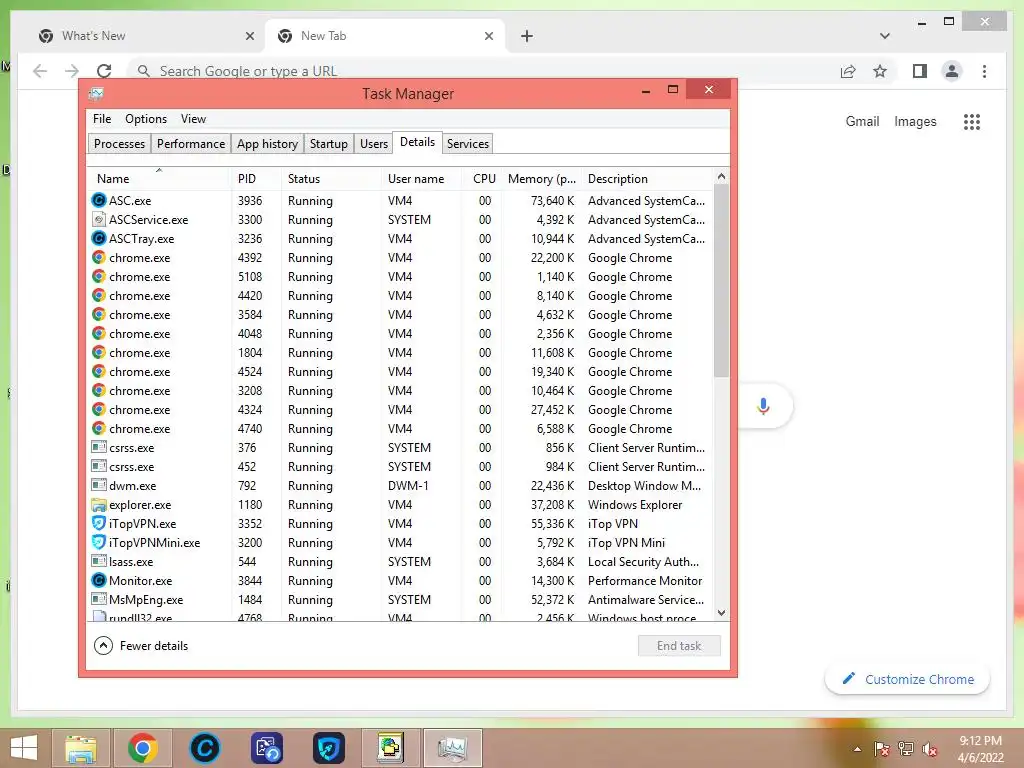Click the voice search microphone

763,406
